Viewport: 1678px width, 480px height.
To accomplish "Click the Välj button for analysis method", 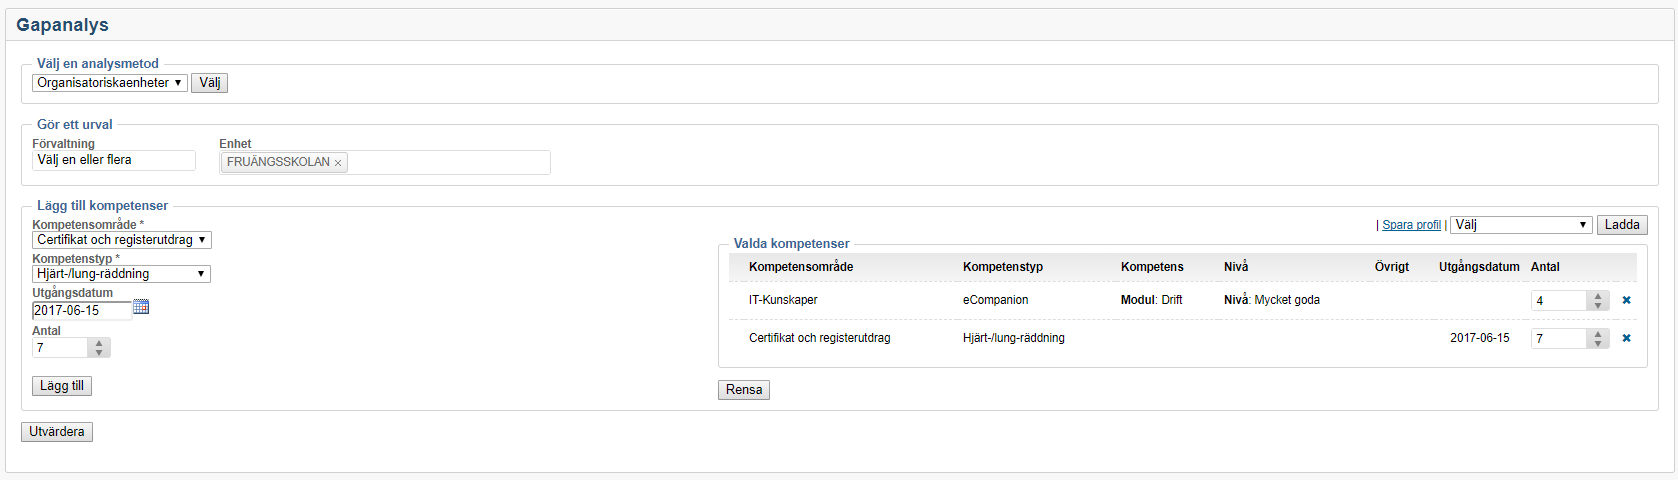I will click(x=210, y=83).
